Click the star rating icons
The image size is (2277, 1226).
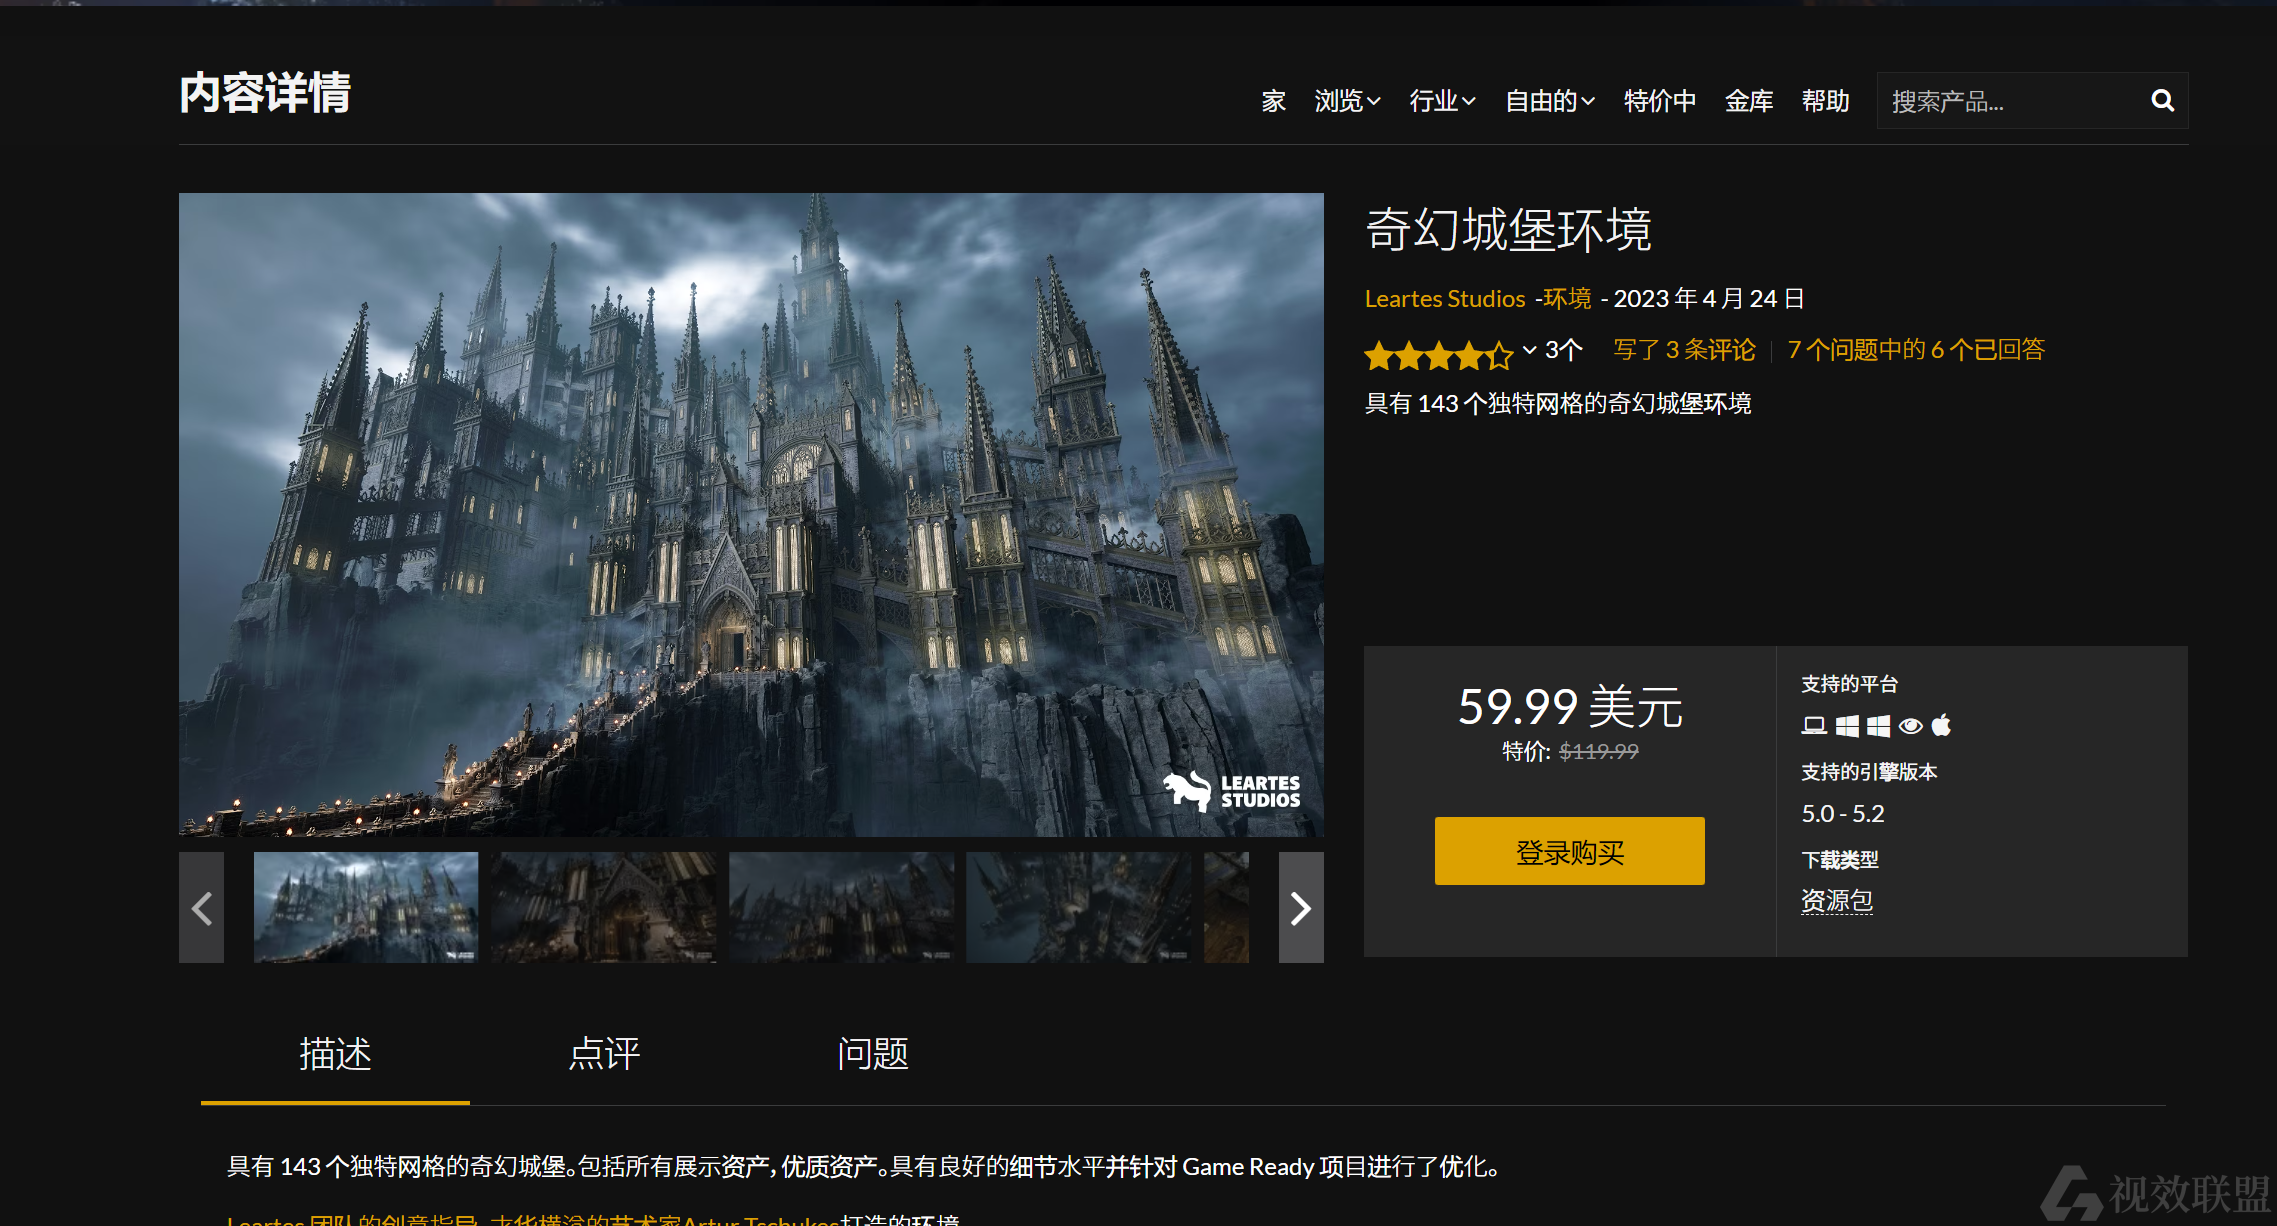(1439, 354)
